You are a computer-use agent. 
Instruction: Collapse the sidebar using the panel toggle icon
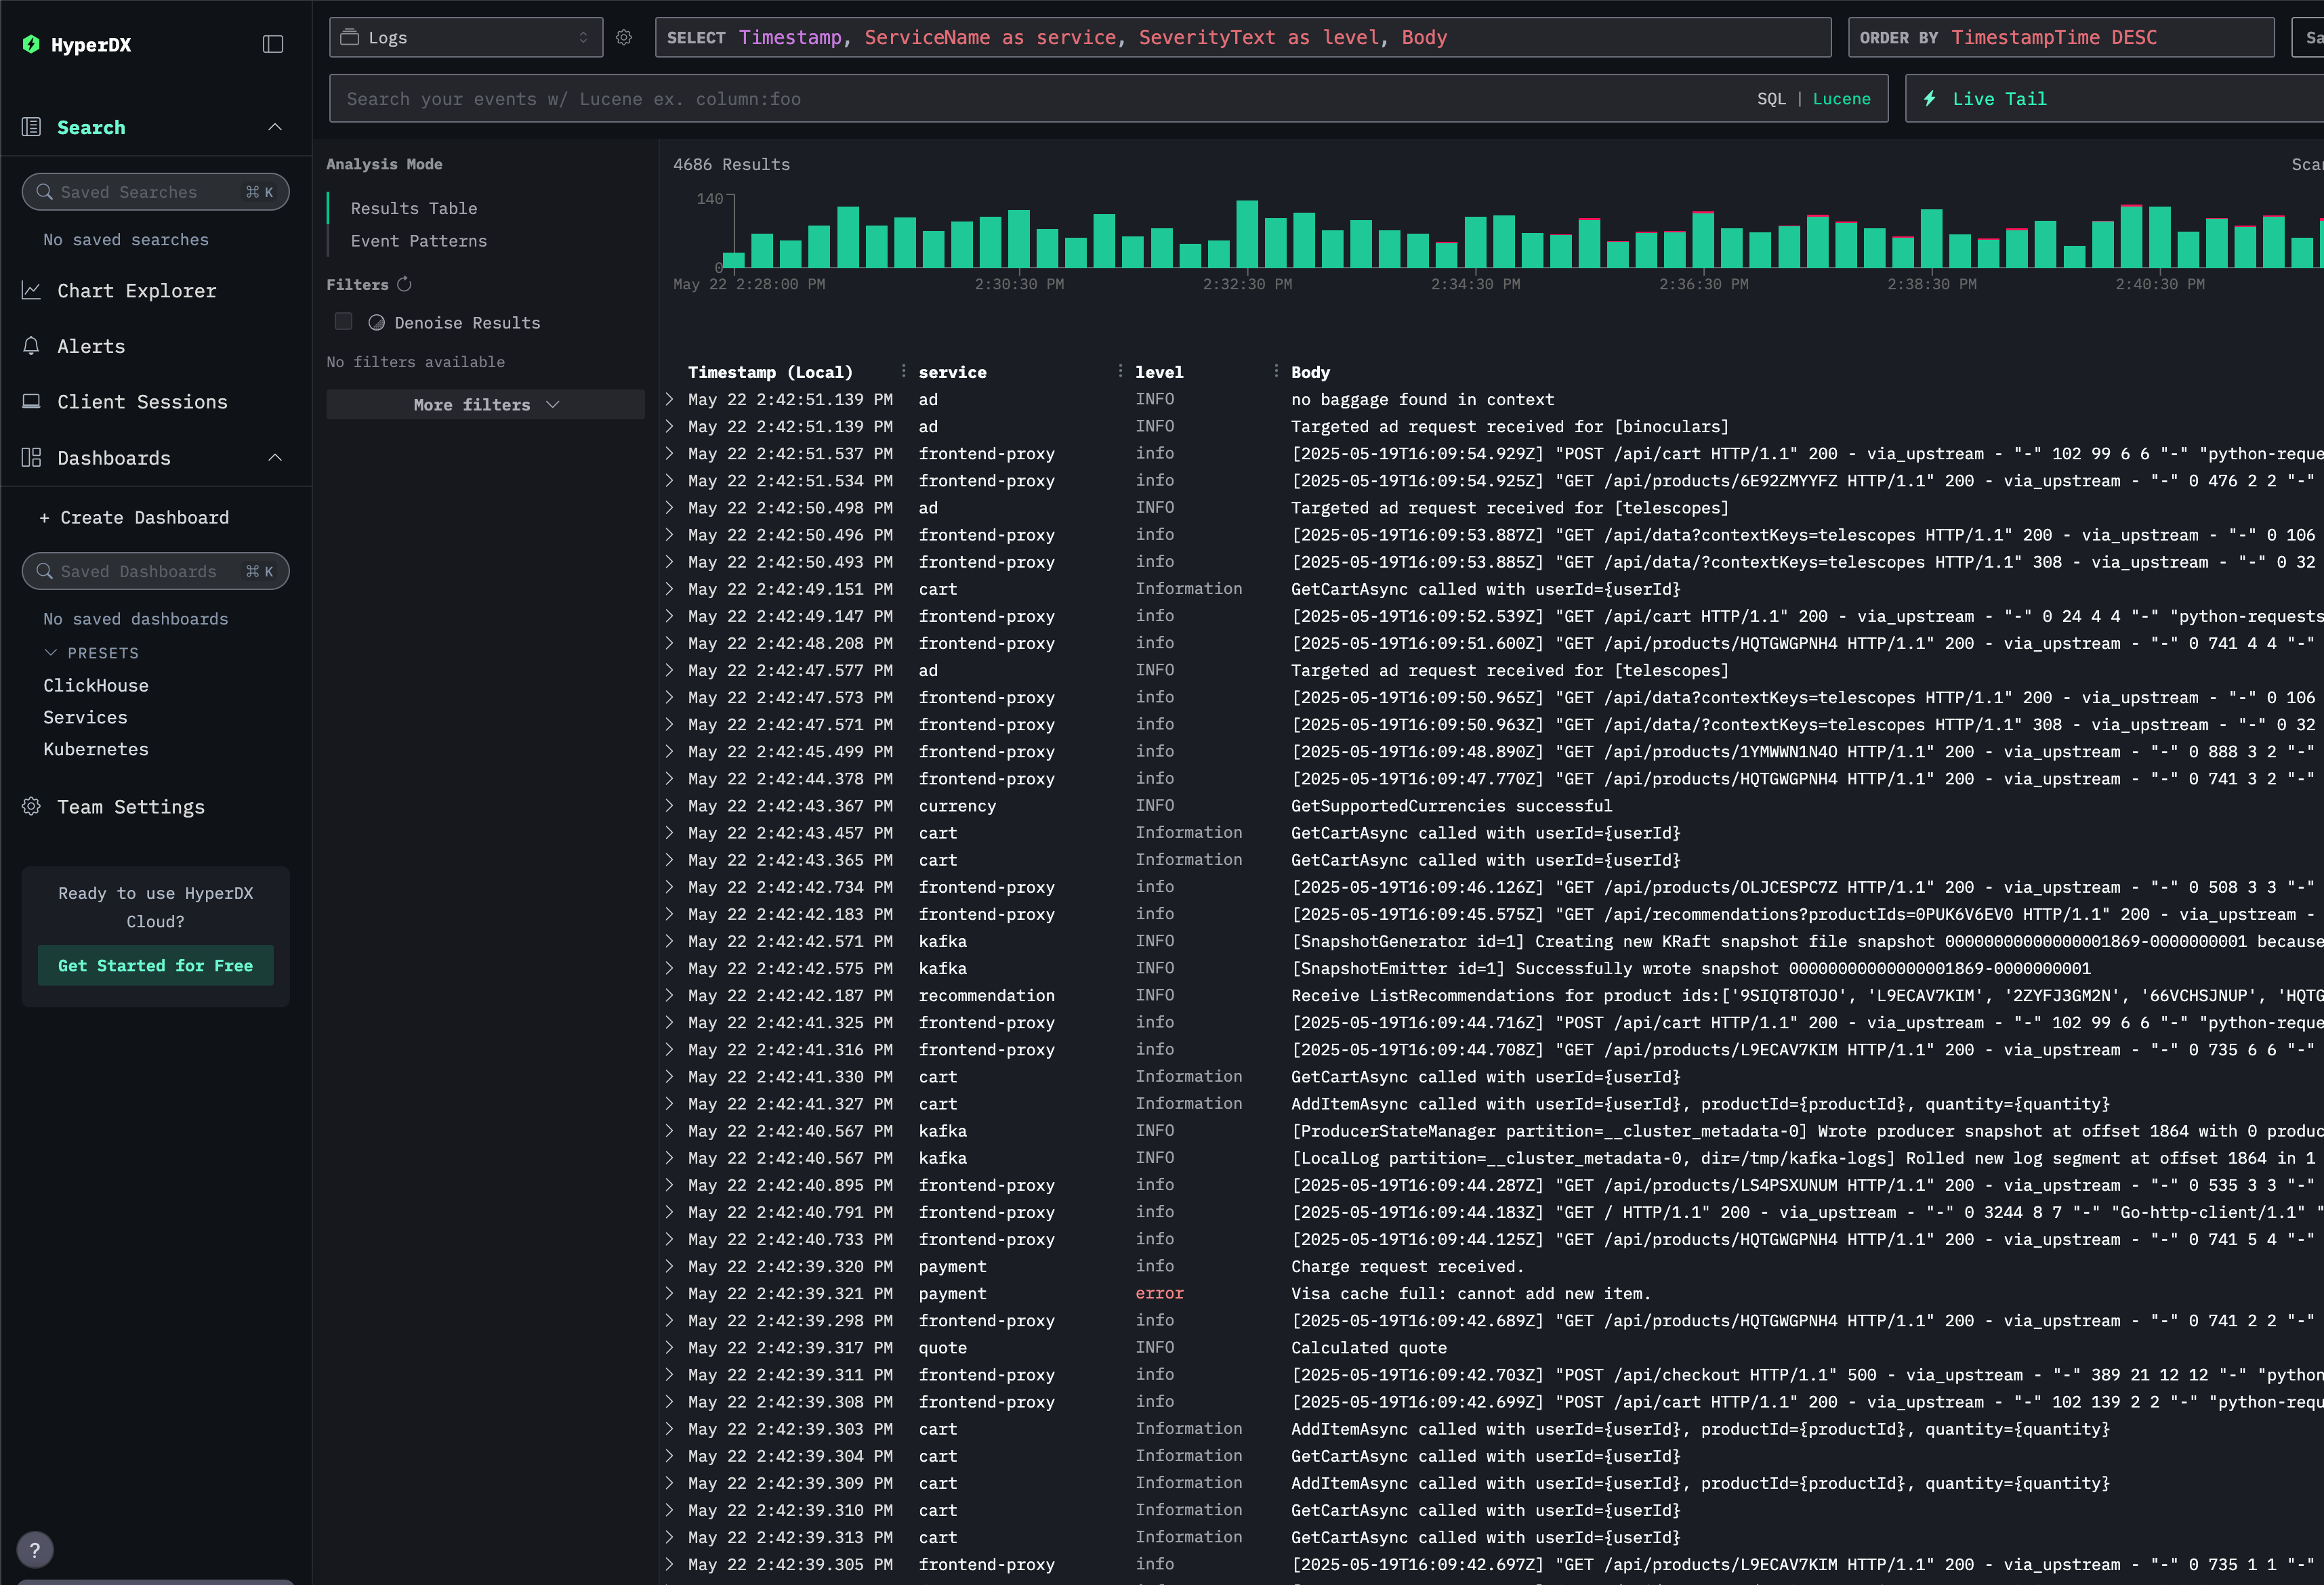point(273,43)
